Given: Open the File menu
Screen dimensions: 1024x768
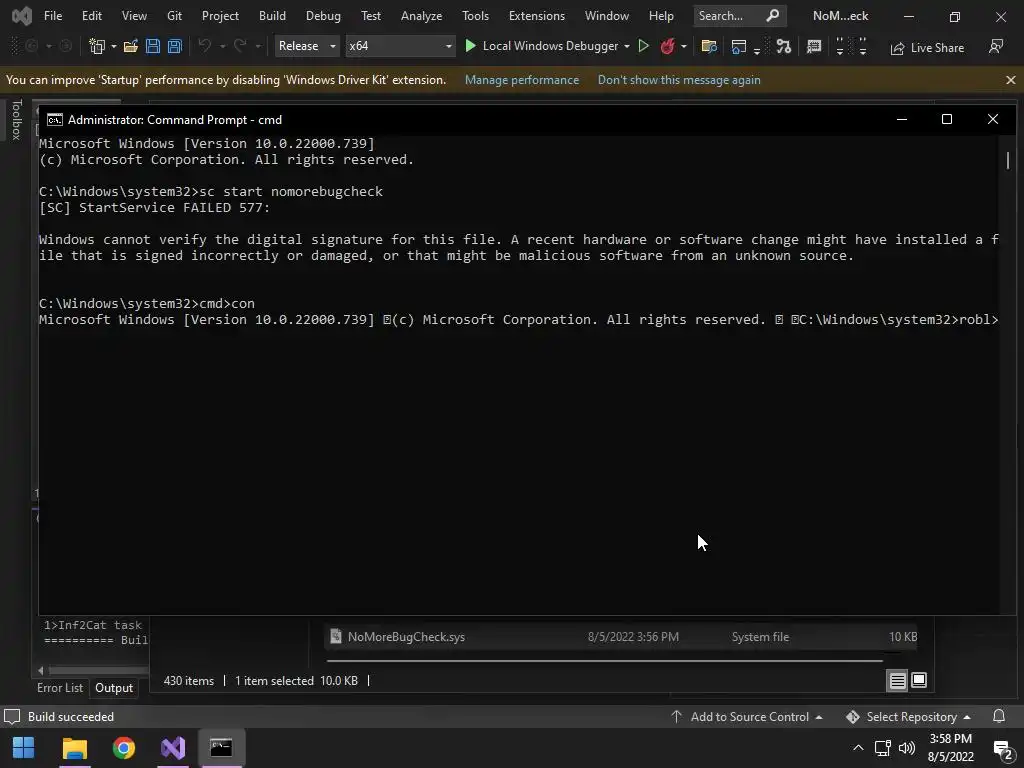Looking at the screenshot, I should (53, 16).
